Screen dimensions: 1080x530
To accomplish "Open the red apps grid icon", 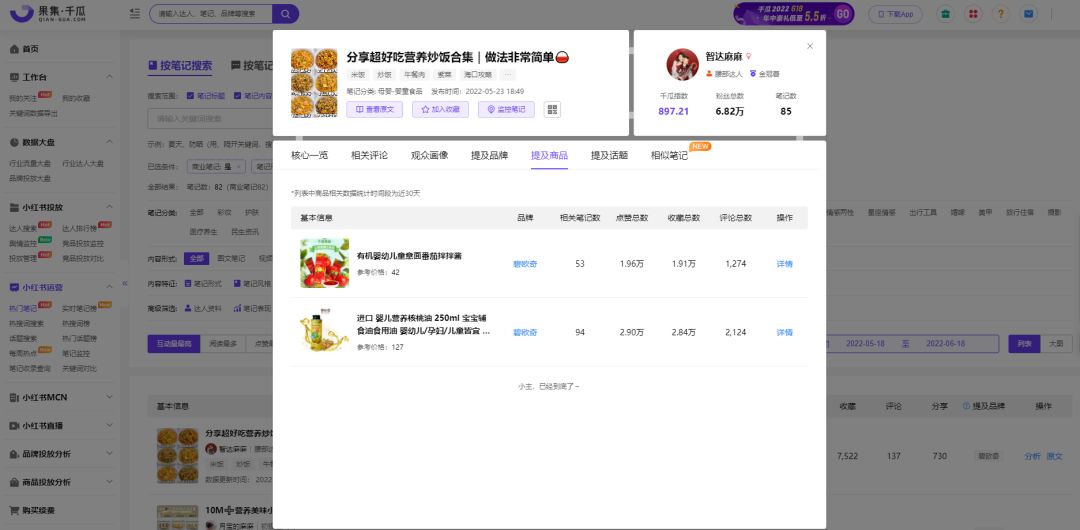I will coord(973,14).
